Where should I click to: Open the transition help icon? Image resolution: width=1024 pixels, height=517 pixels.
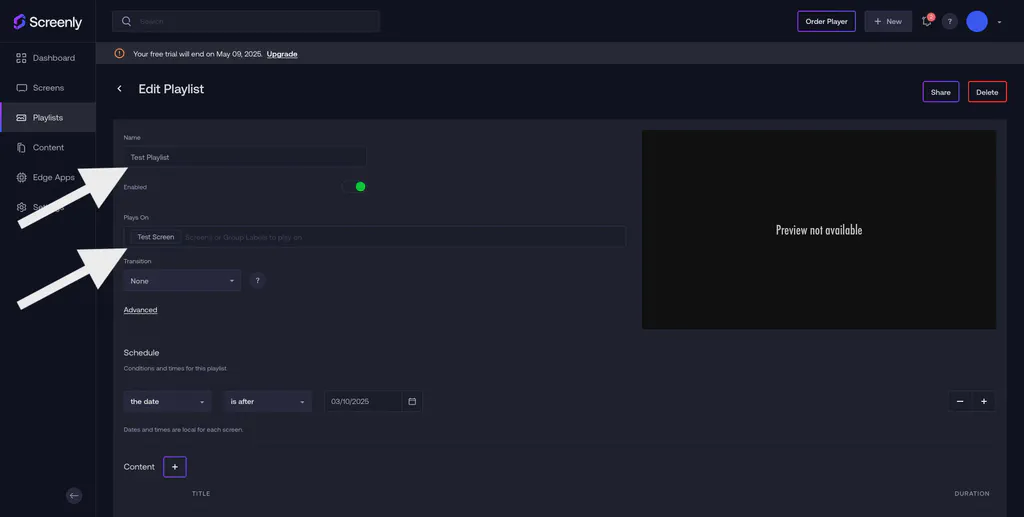[257, 281]
